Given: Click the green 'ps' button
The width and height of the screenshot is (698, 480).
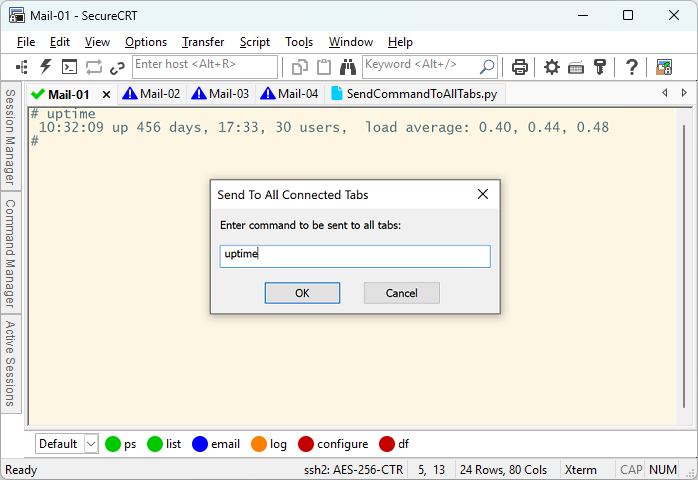Looking at the screenshot, I should (x=121, y=444).
